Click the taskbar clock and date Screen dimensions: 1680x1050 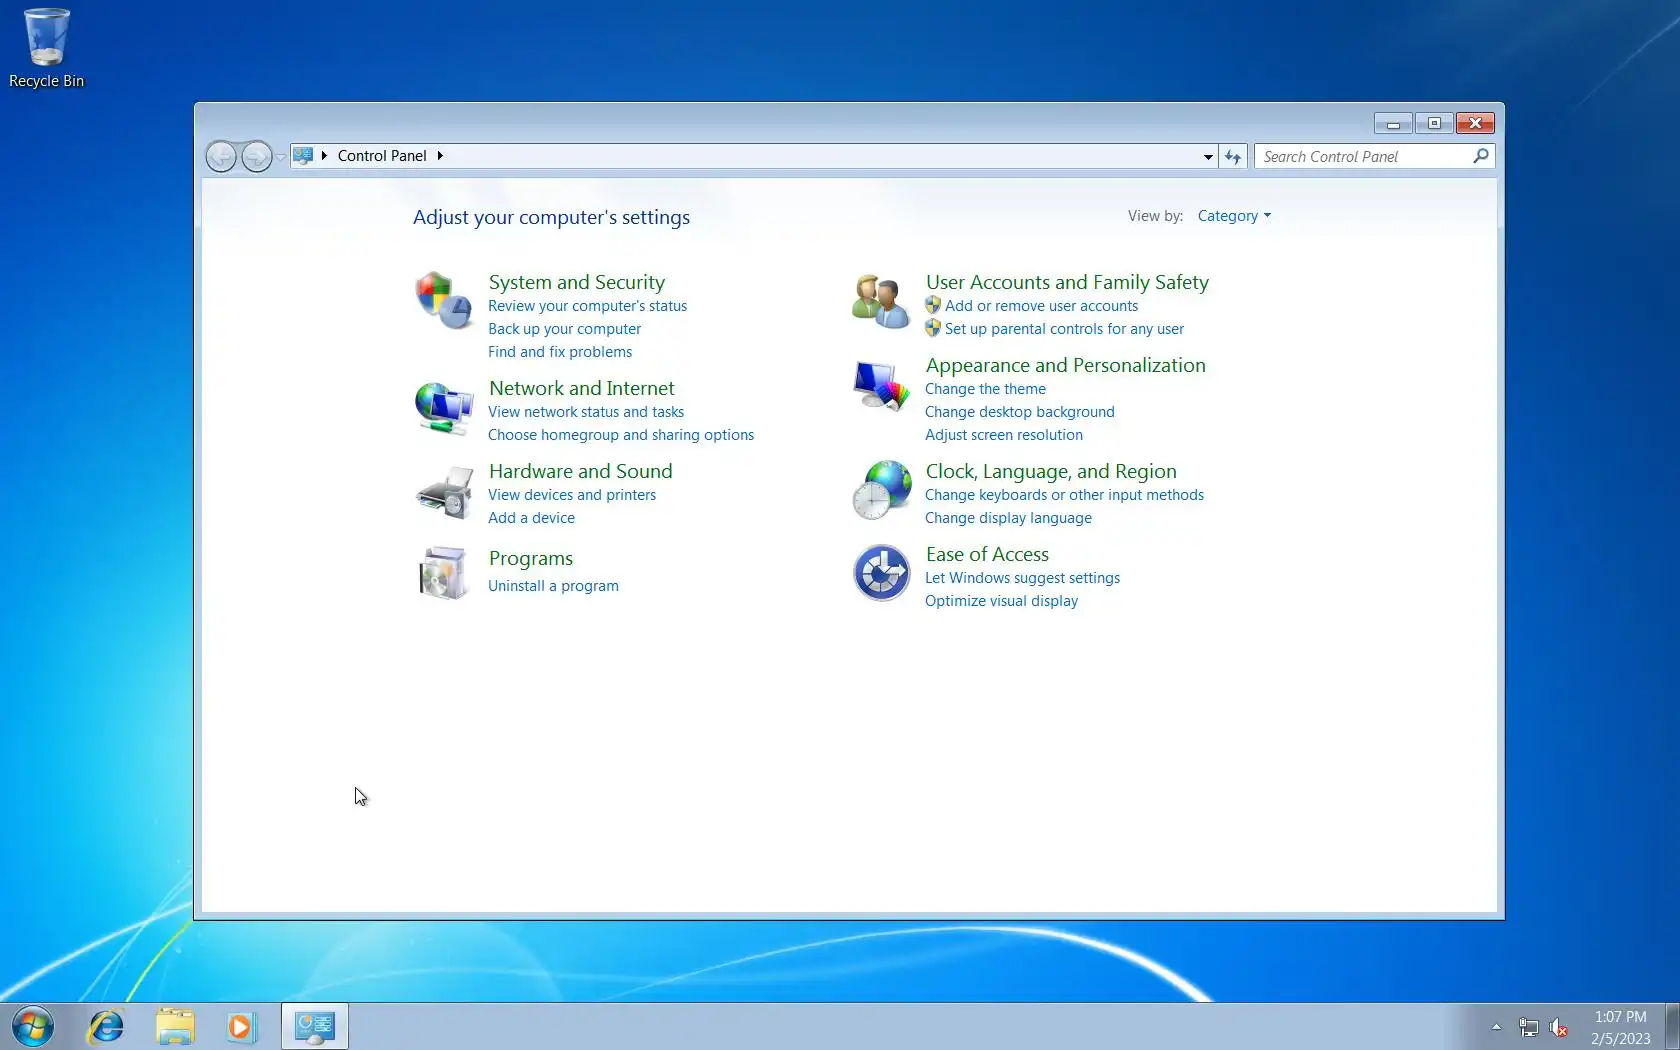pos(1620,1027)
